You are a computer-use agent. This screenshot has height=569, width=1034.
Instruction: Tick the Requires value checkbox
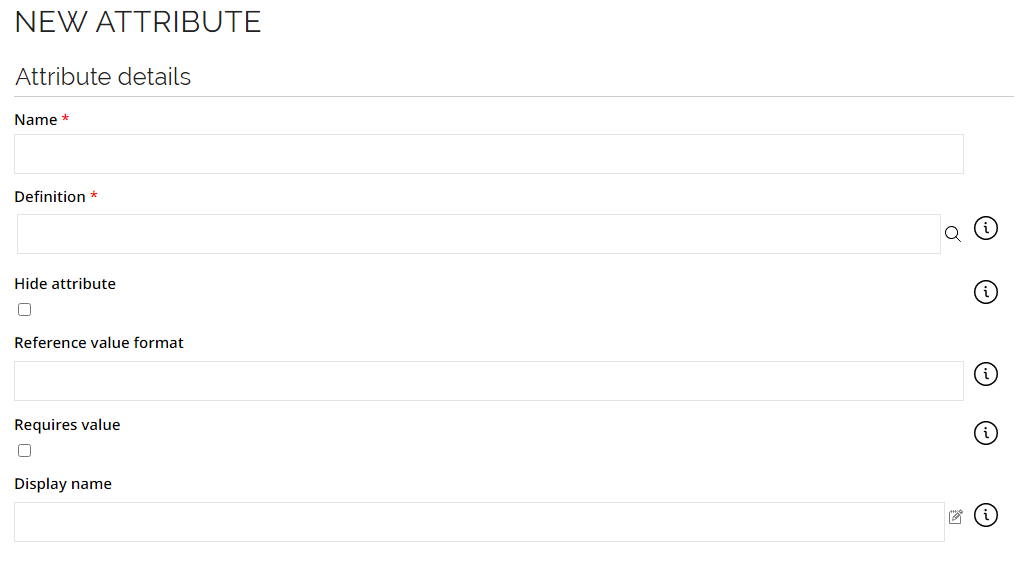24,450
